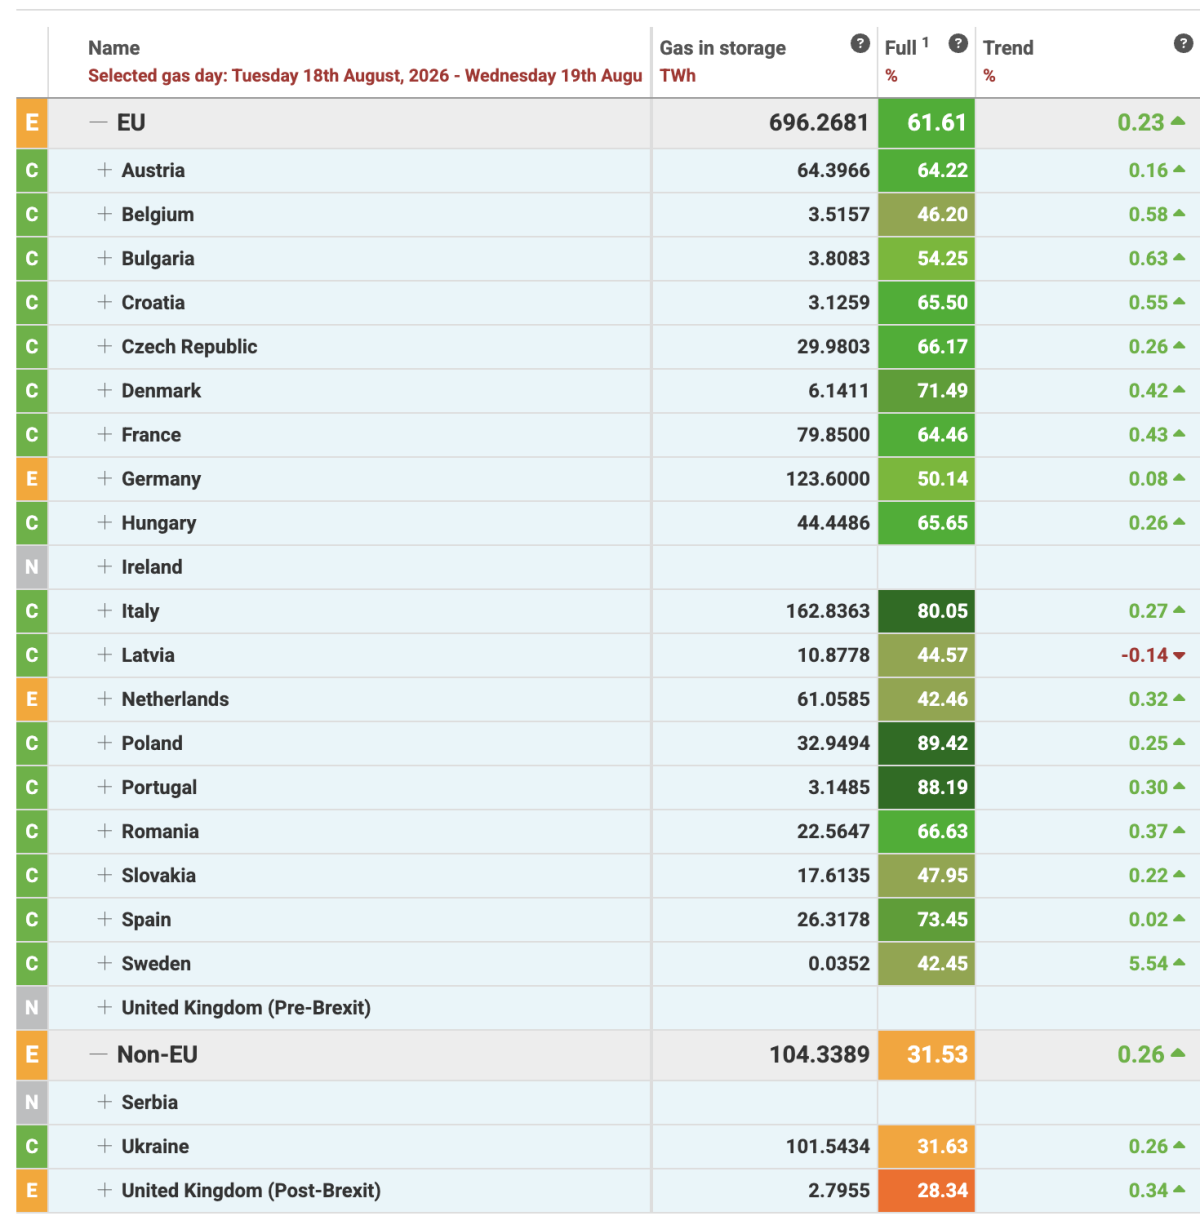
Task: Expand the Spain row
Action: click(105, 918)
